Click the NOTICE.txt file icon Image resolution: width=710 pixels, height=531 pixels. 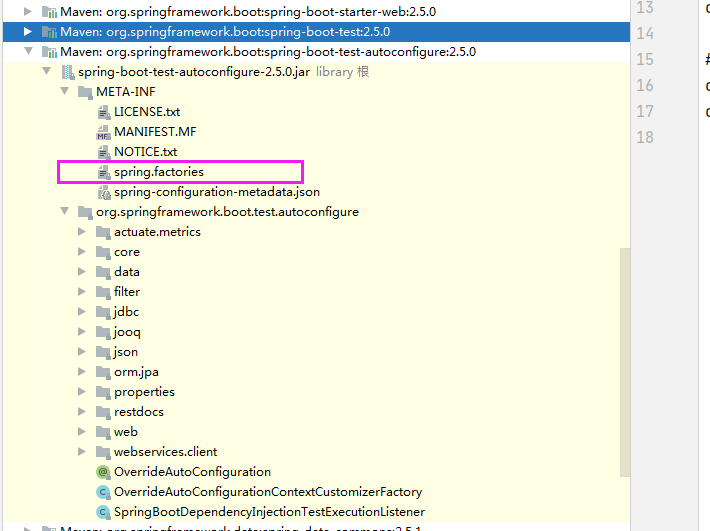point(104,152)
